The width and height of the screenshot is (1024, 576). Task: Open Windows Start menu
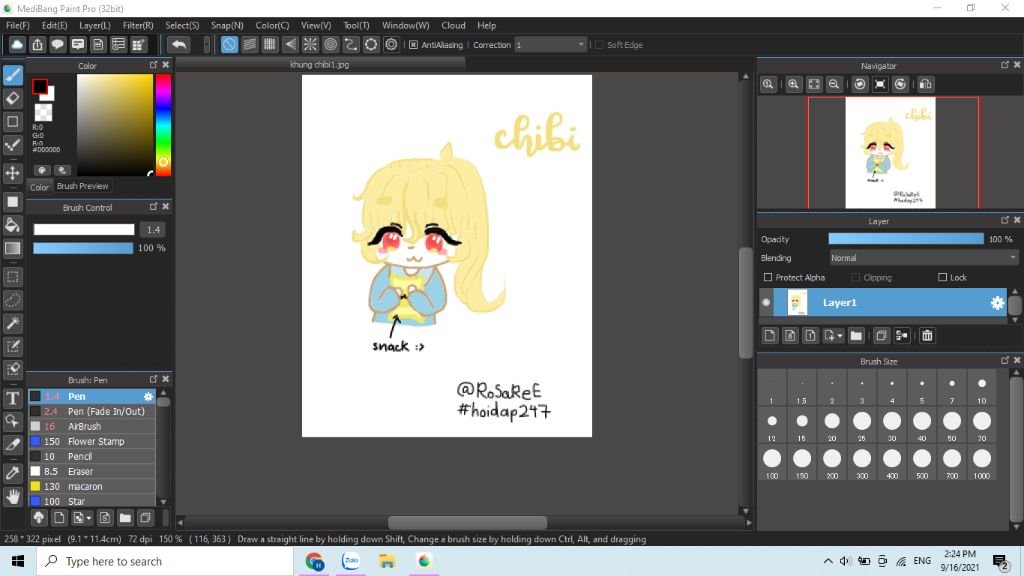tap(18, 561)
